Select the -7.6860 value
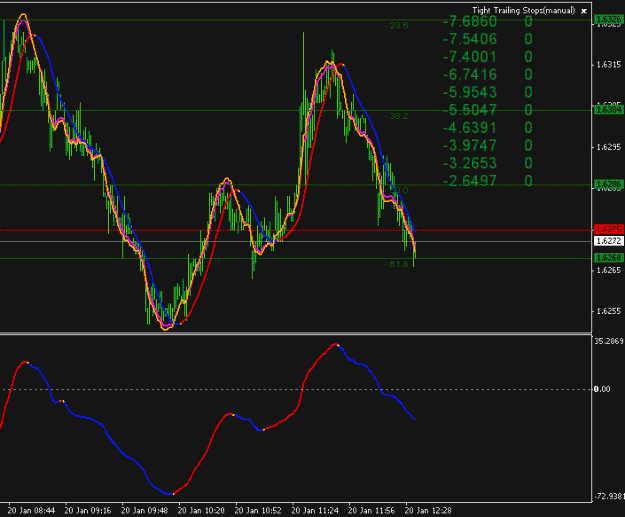 (x=470, y=21)
